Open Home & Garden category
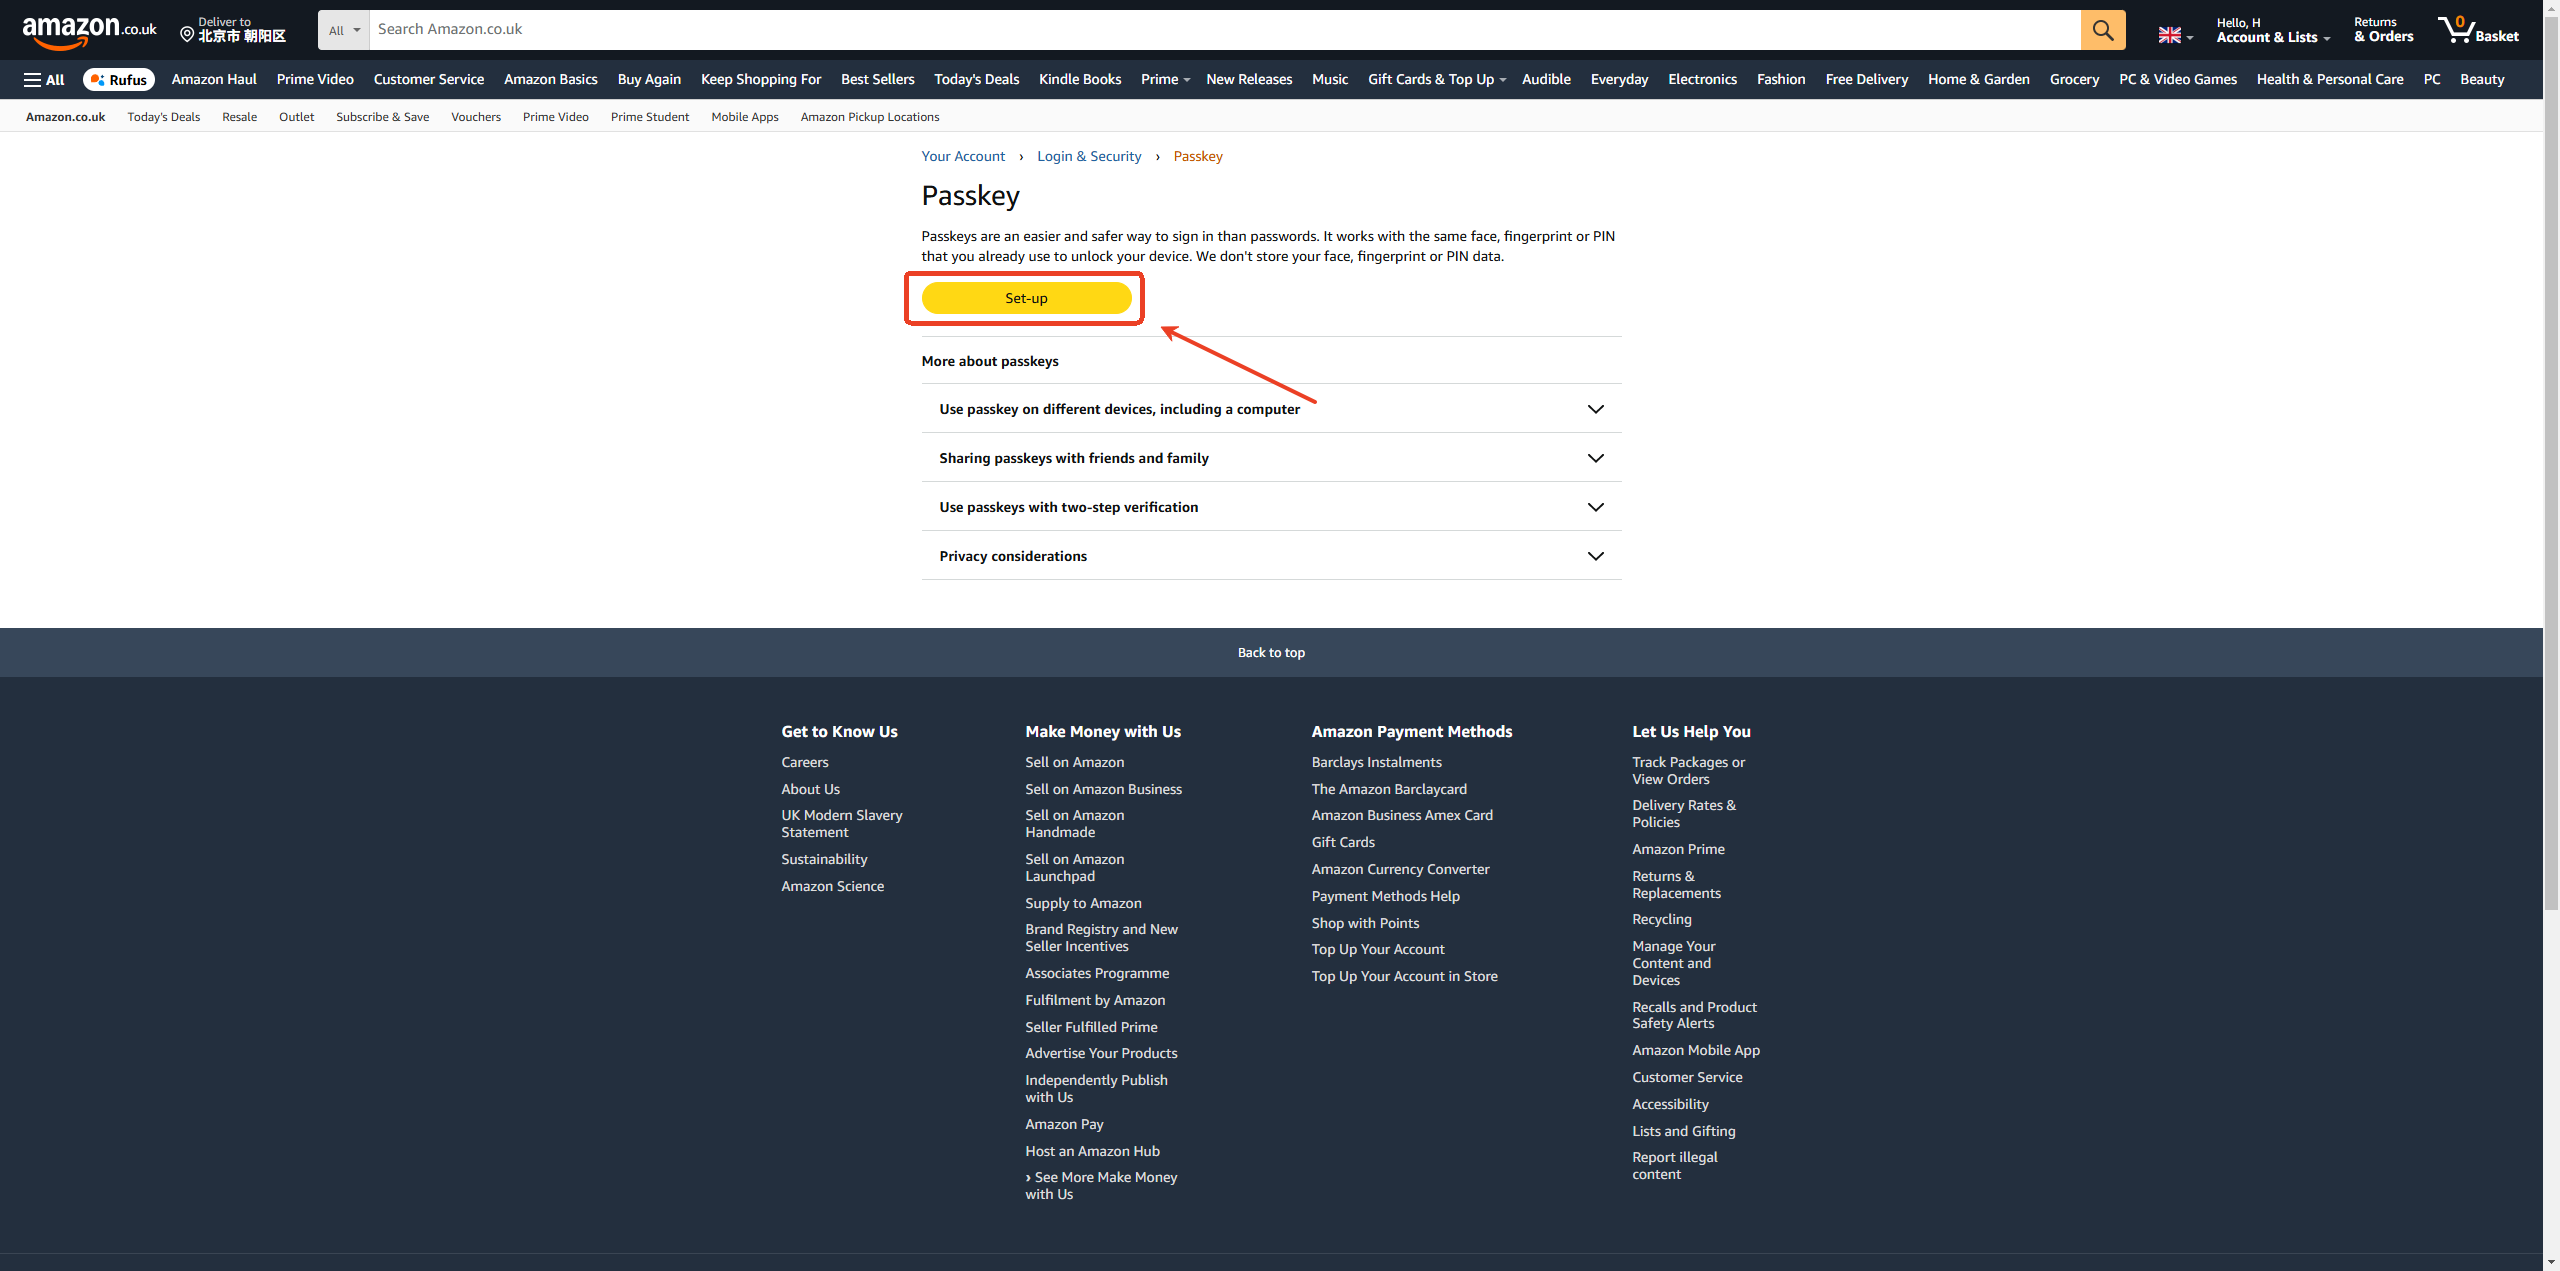Screen dimensions: 2560x1271 (1979, 80)
